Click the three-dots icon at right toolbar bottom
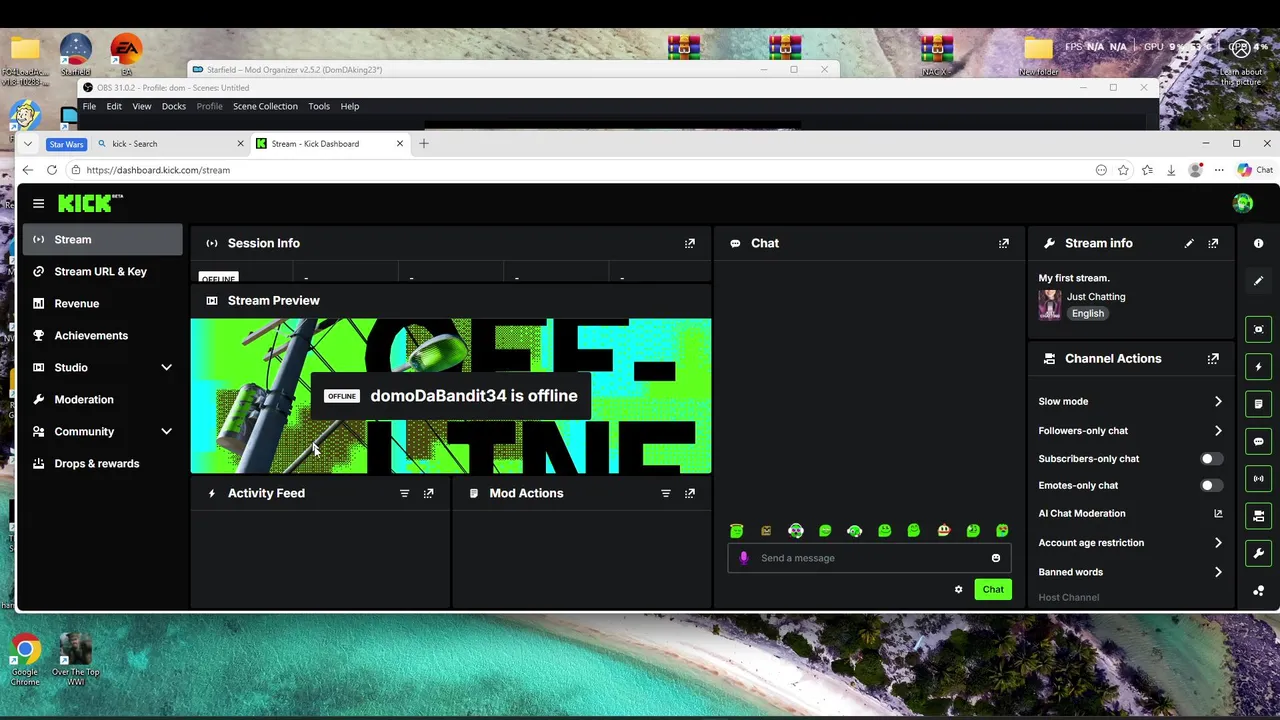The height and width of the screenshot is (720, 1280). (x=1258, y=591)
